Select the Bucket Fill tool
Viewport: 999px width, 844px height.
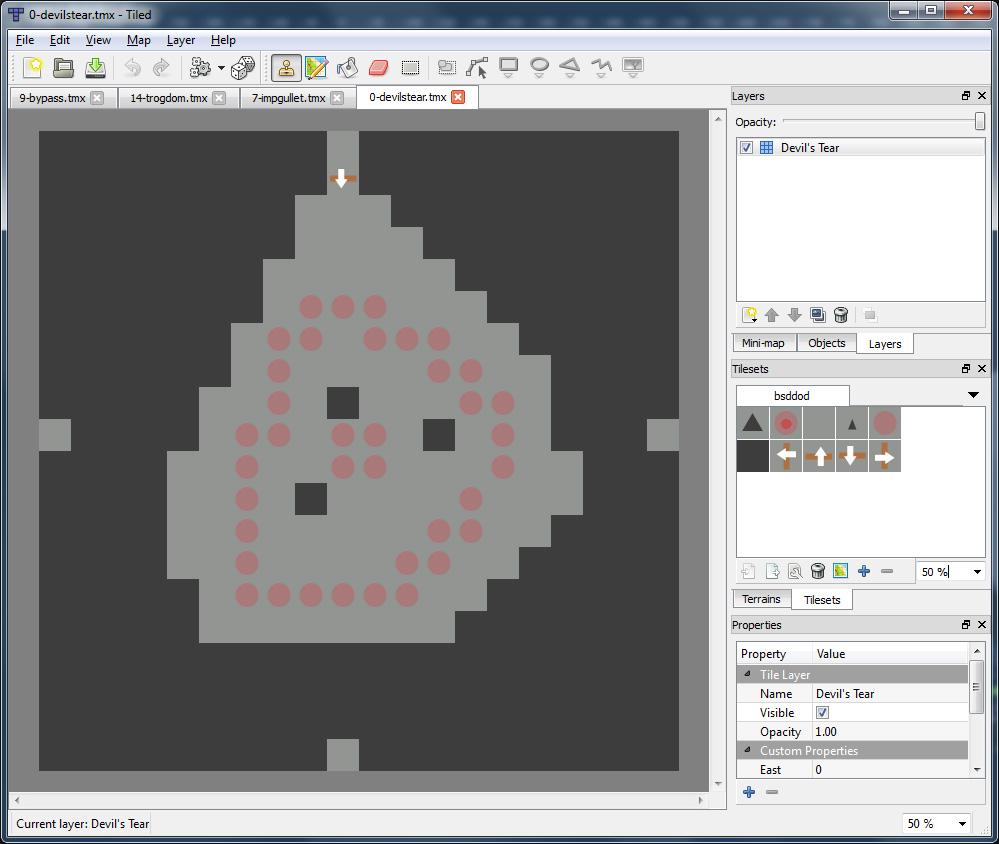(x=347, y=68)
